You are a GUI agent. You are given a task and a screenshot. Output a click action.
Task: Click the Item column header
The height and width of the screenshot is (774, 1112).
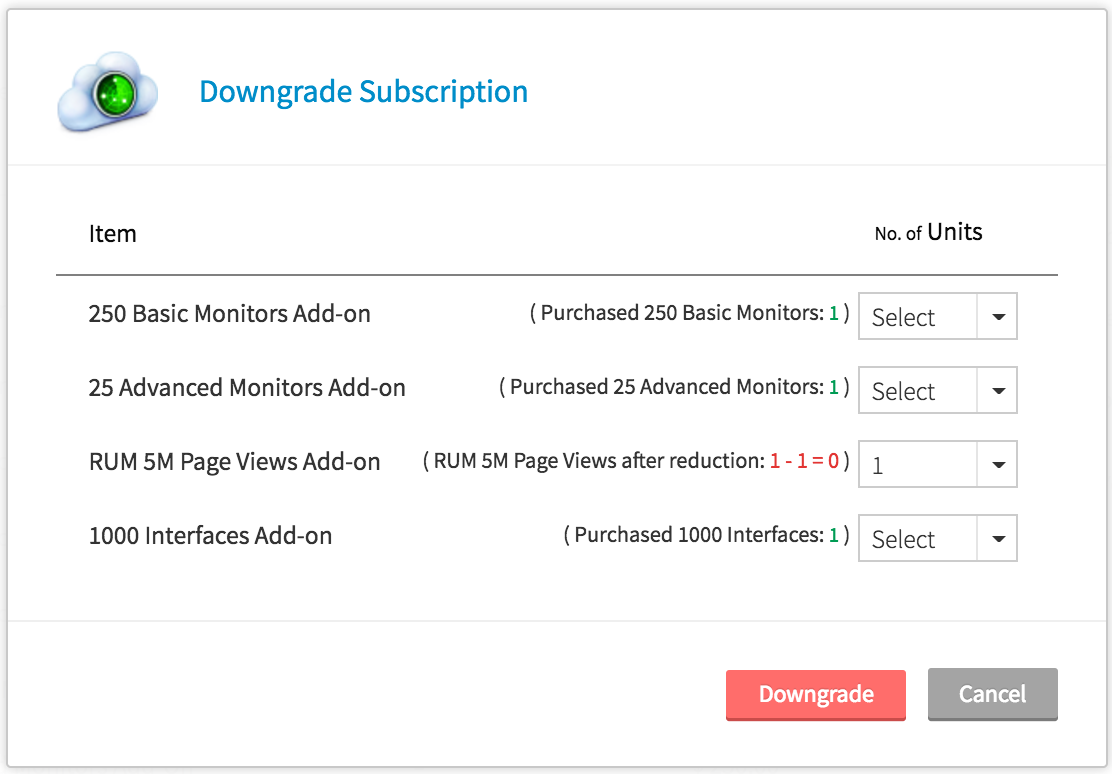[113, 234]
